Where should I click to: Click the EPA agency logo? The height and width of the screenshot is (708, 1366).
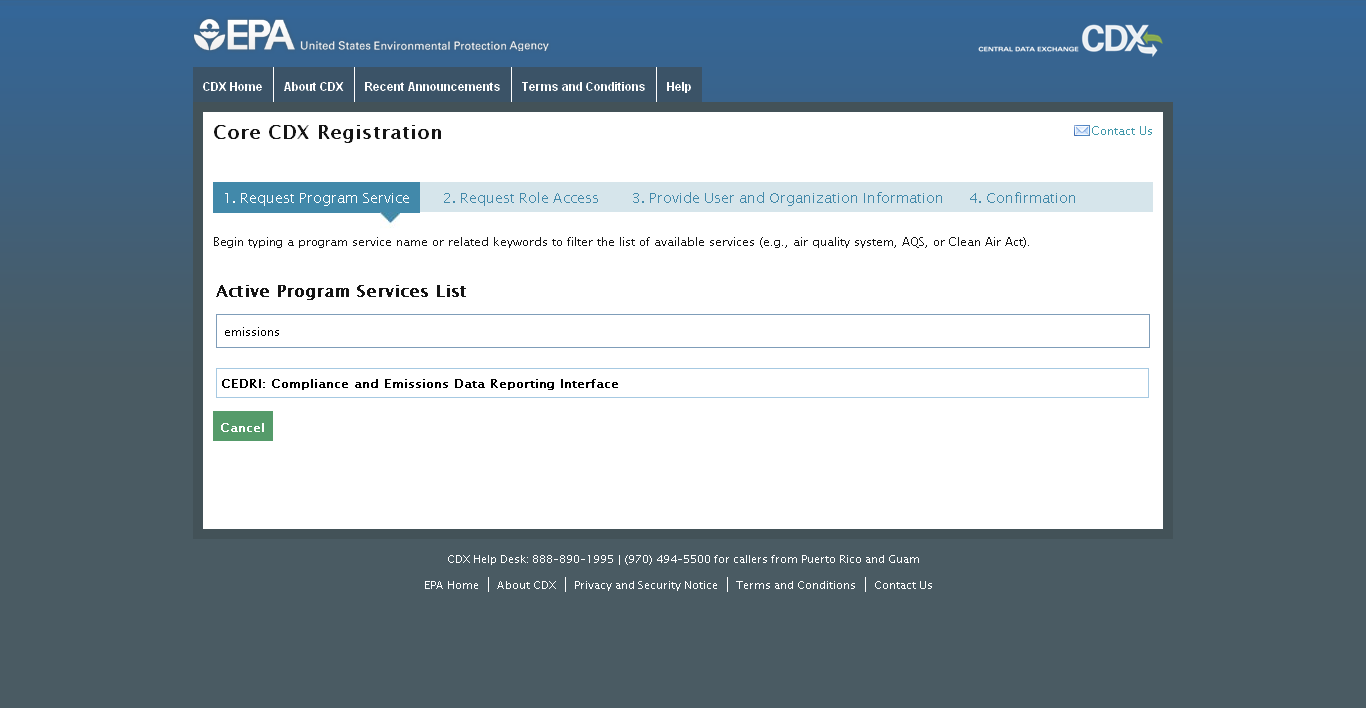240,33
